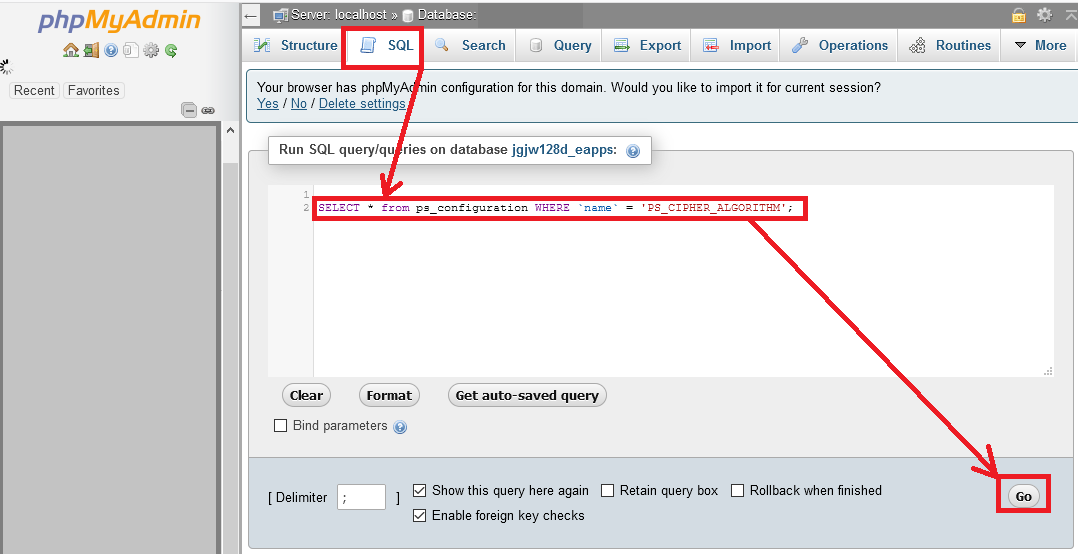1078x554 pixels.
Task: Click the No link in configuration notice
Action: click(298, 104)
